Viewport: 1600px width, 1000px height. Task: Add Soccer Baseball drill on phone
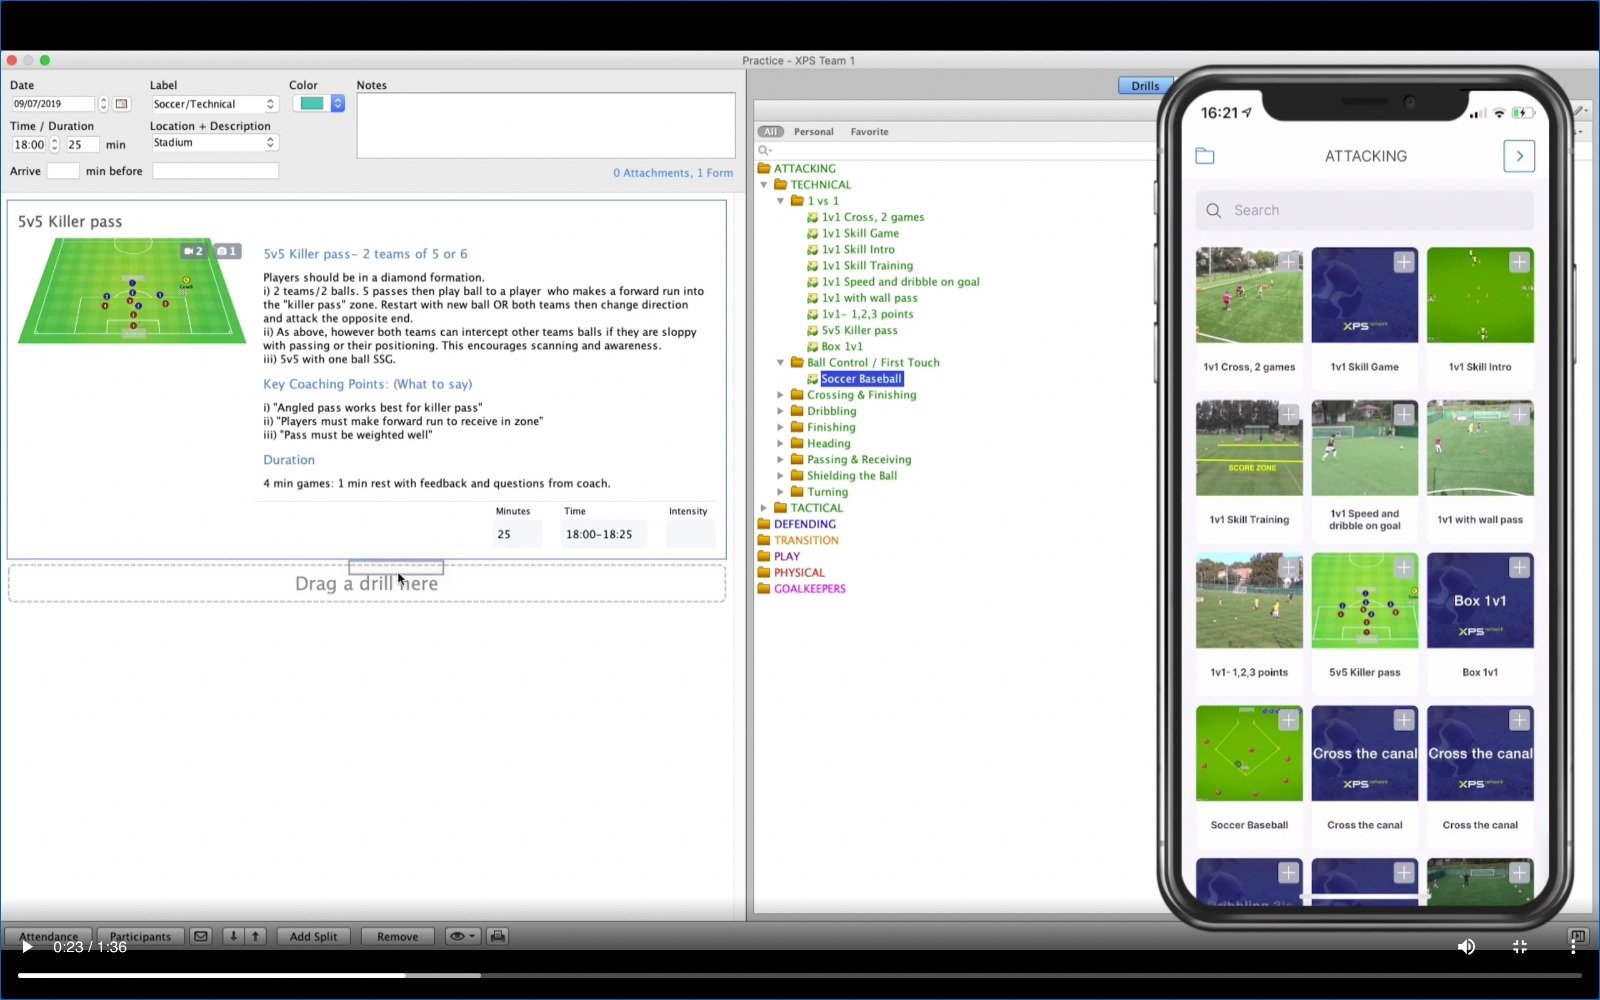(x=1289, y=720)
